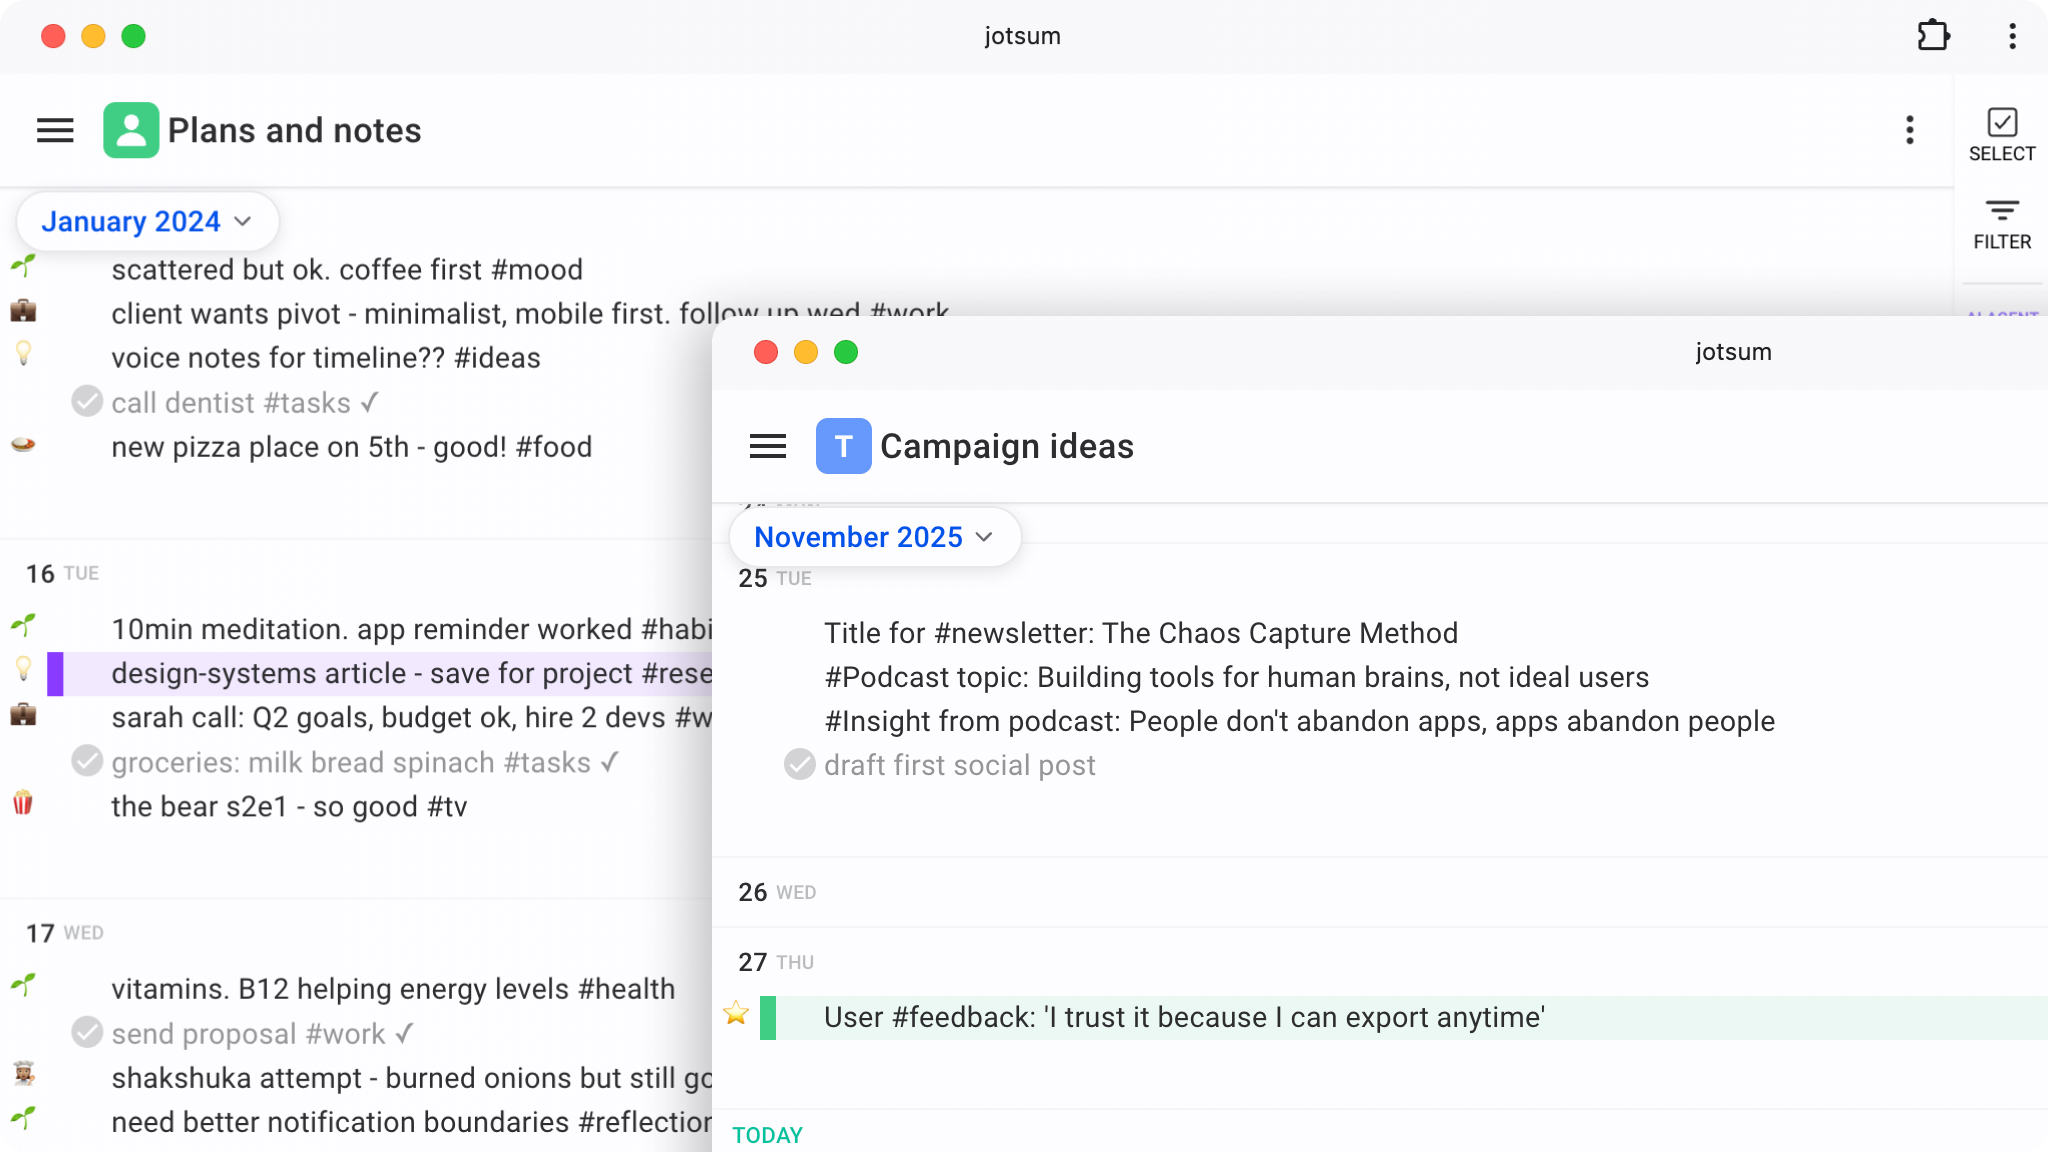Viewport: 2048px width, 1152px height.
Task: Open the Campaign ideas title
Action: tap(1007, 446)
